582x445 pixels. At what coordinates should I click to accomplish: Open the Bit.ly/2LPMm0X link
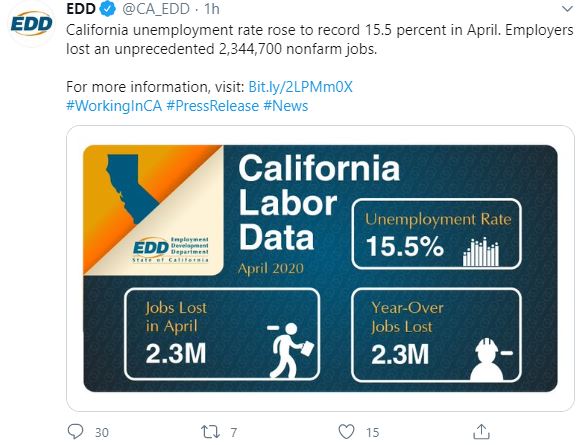[300, 87]
